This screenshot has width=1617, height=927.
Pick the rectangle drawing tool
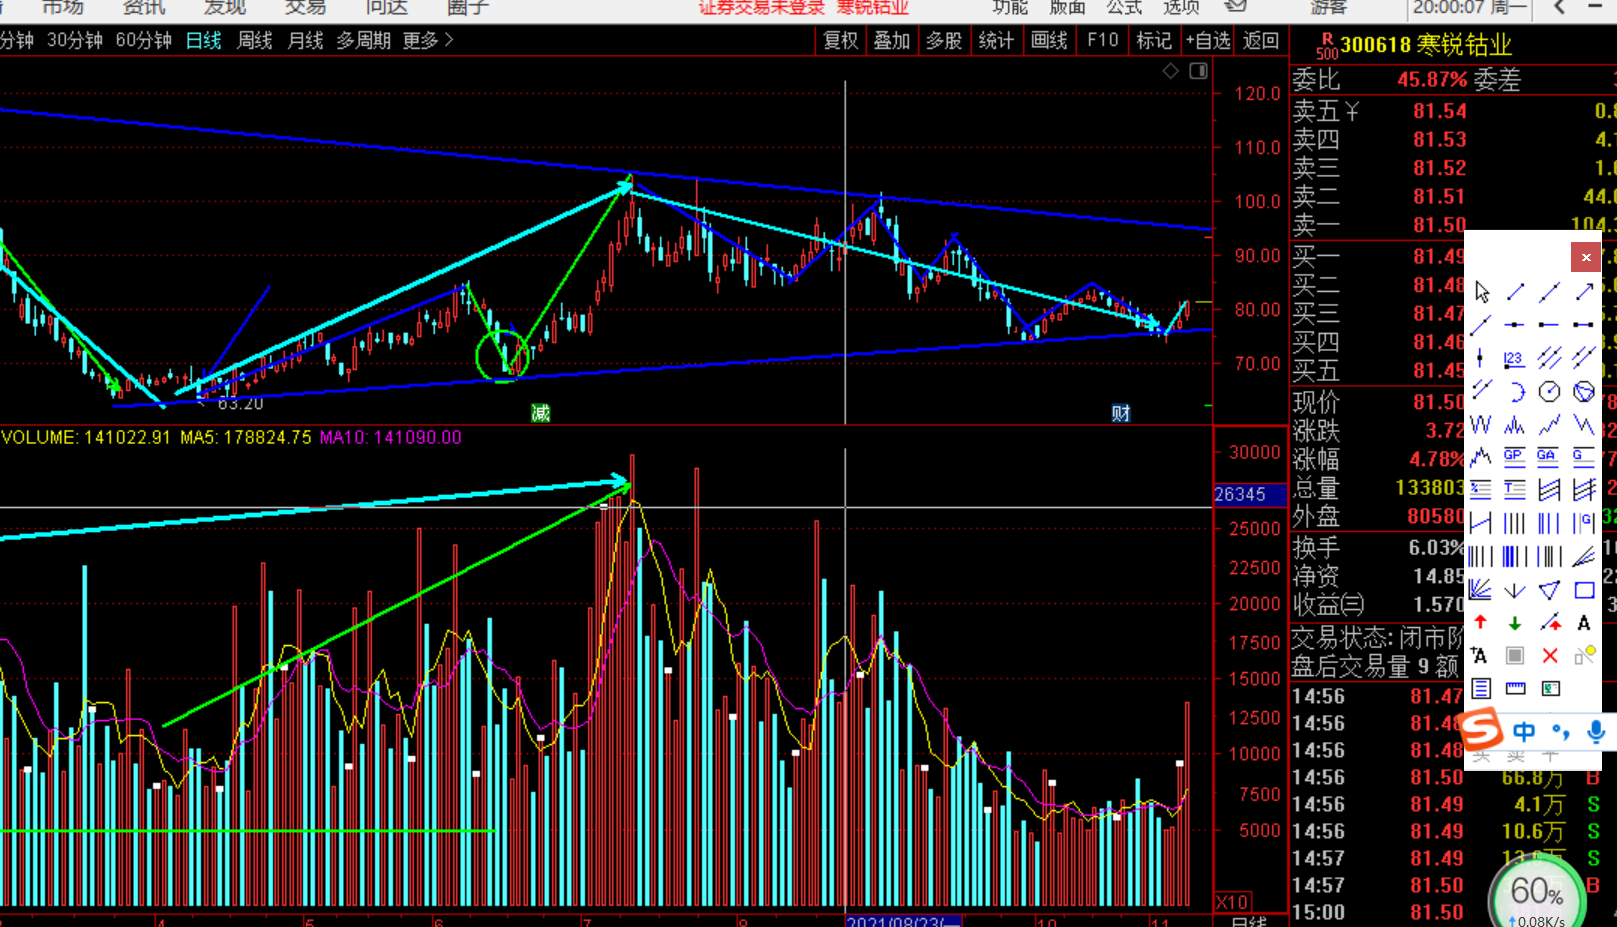pos(1584,590)
